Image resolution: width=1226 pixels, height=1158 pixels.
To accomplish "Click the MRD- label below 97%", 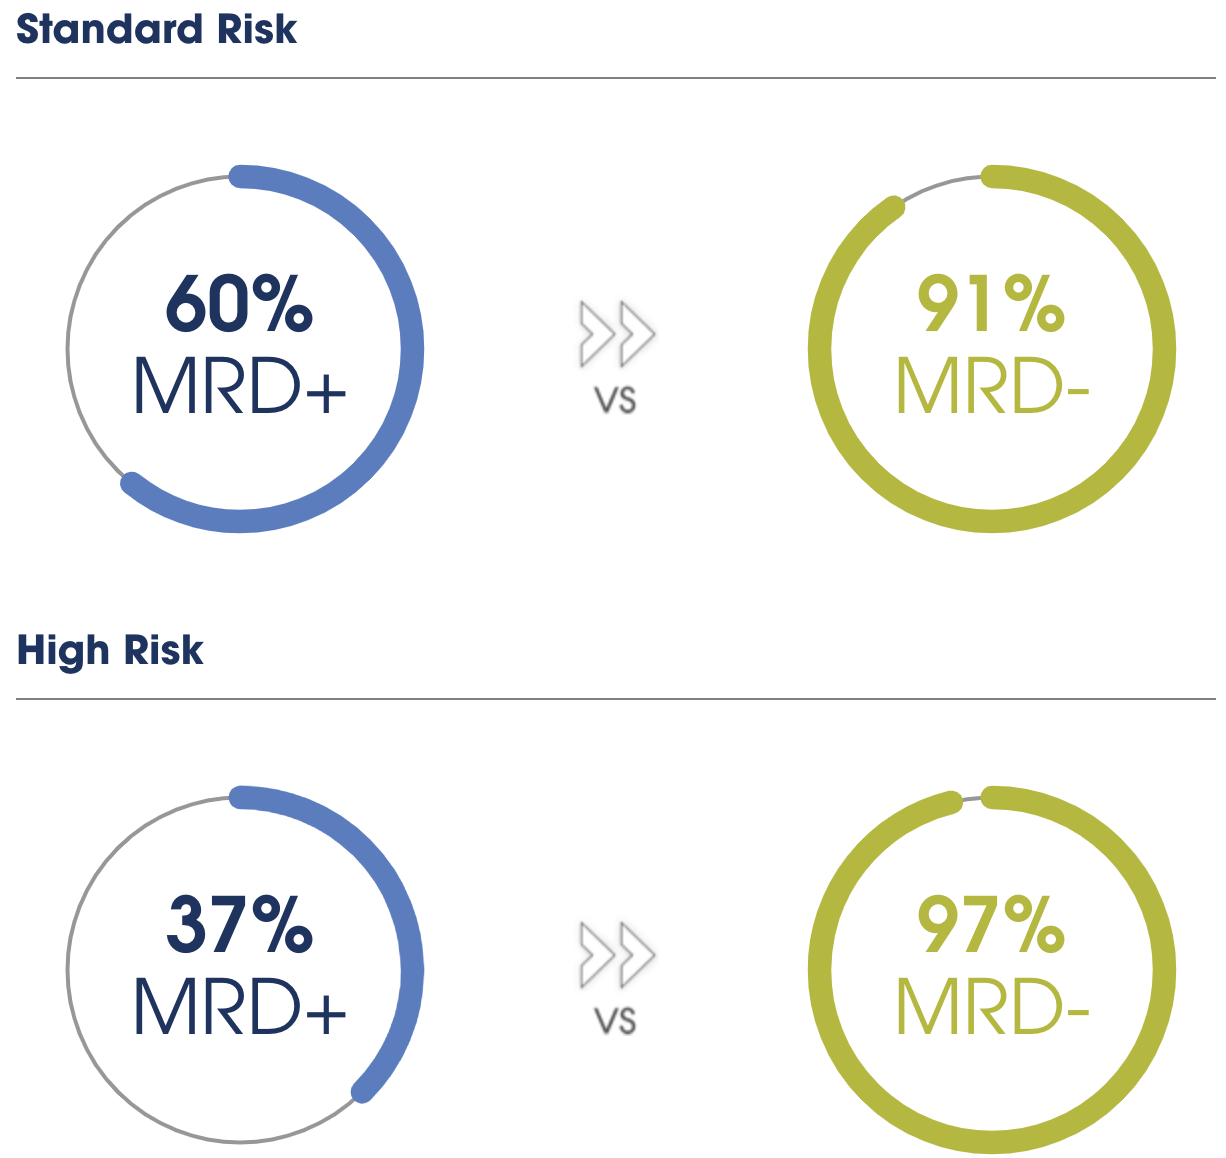I will (x=992, y=1007).
